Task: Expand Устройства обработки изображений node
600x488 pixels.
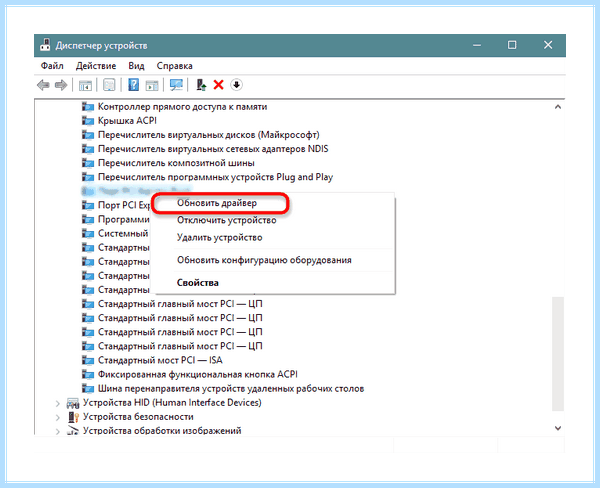Action: [x=57, y=431]
